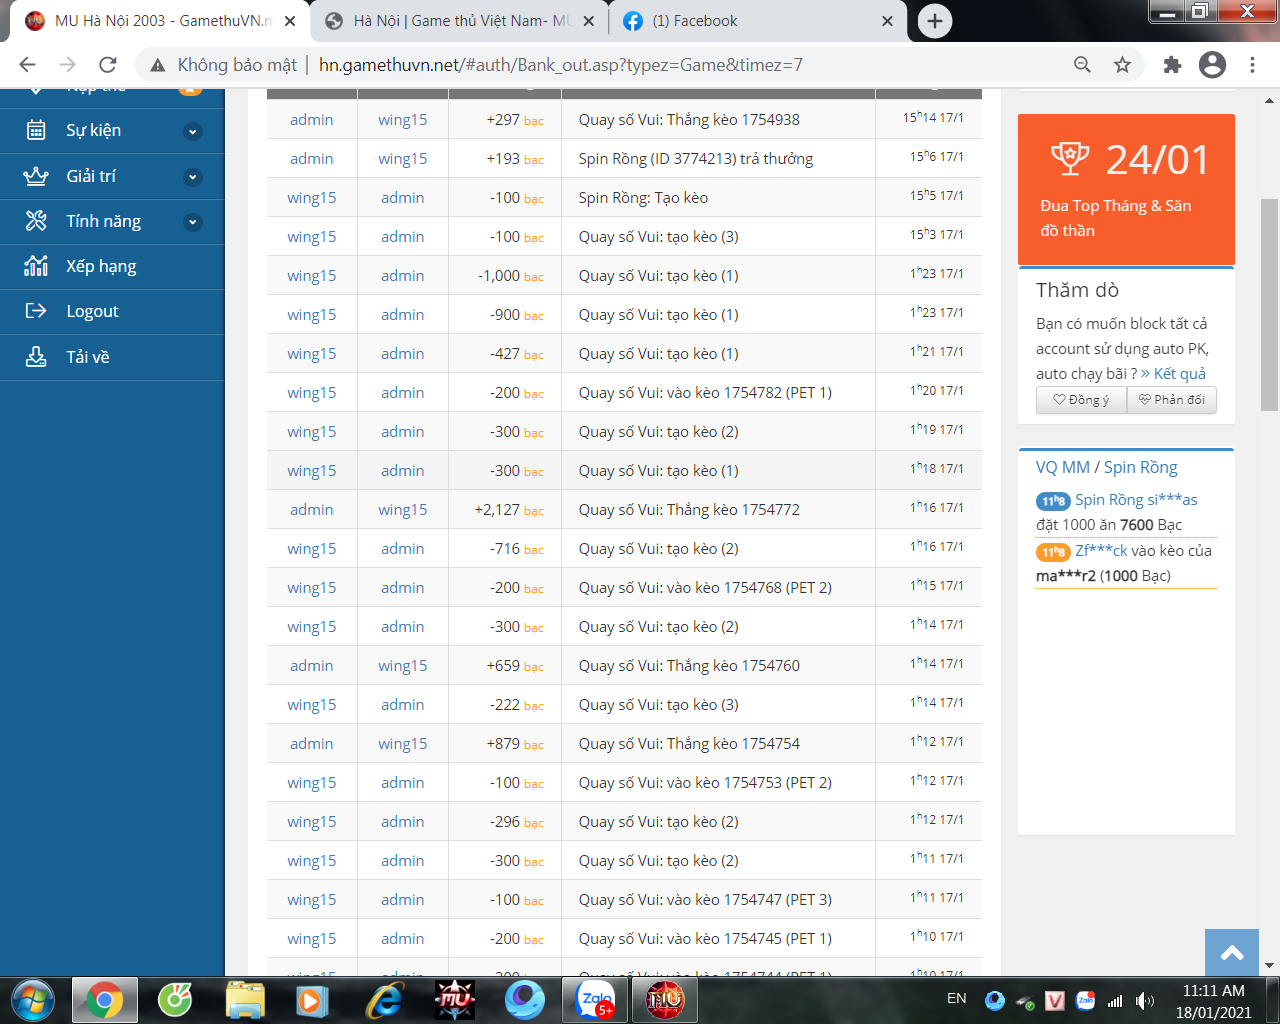Expand the Sự kiện menu chevron
This screenshot has height=1024, width=1280.
[x=193, y=131]
